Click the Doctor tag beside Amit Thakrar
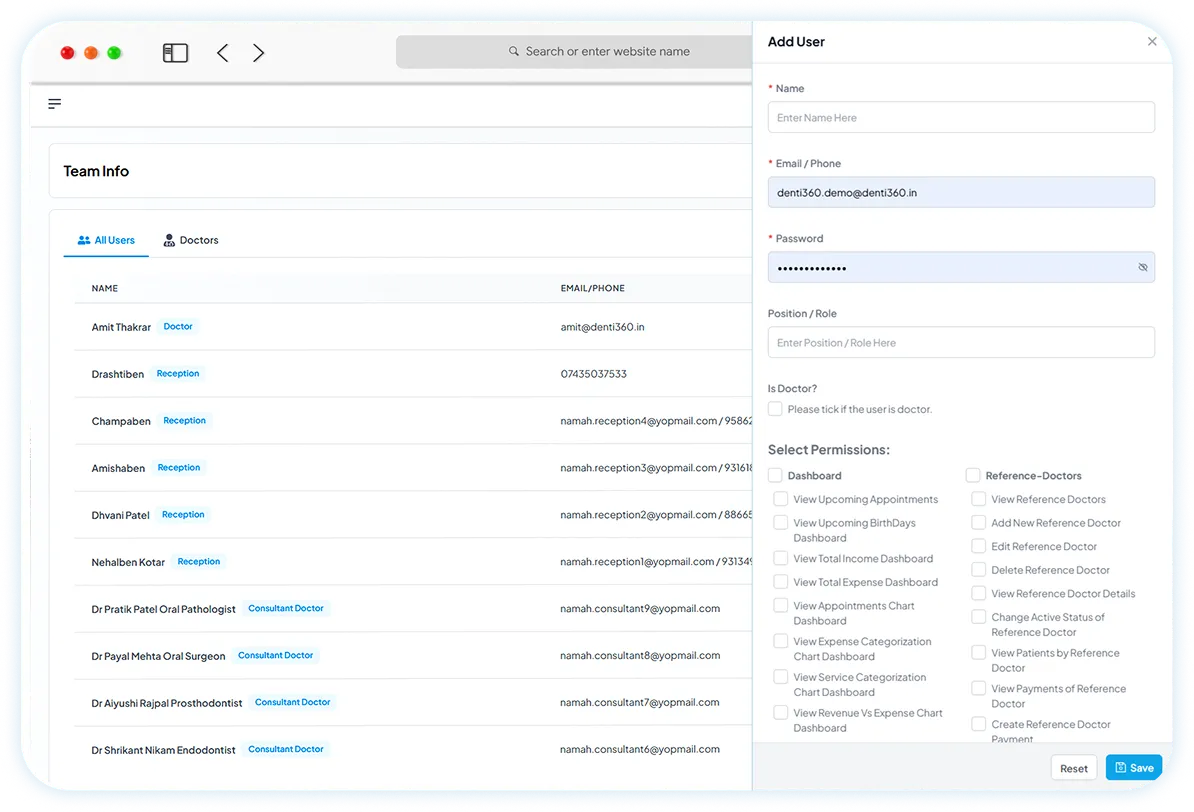Viewport: 1194px width, 812px height. coord(177,326)
